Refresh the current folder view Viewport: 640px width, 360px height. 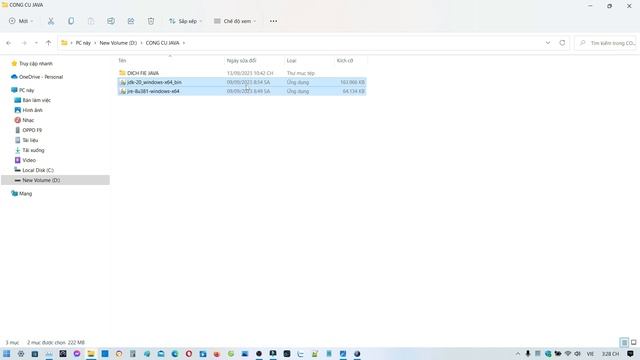tap(562, 43)
